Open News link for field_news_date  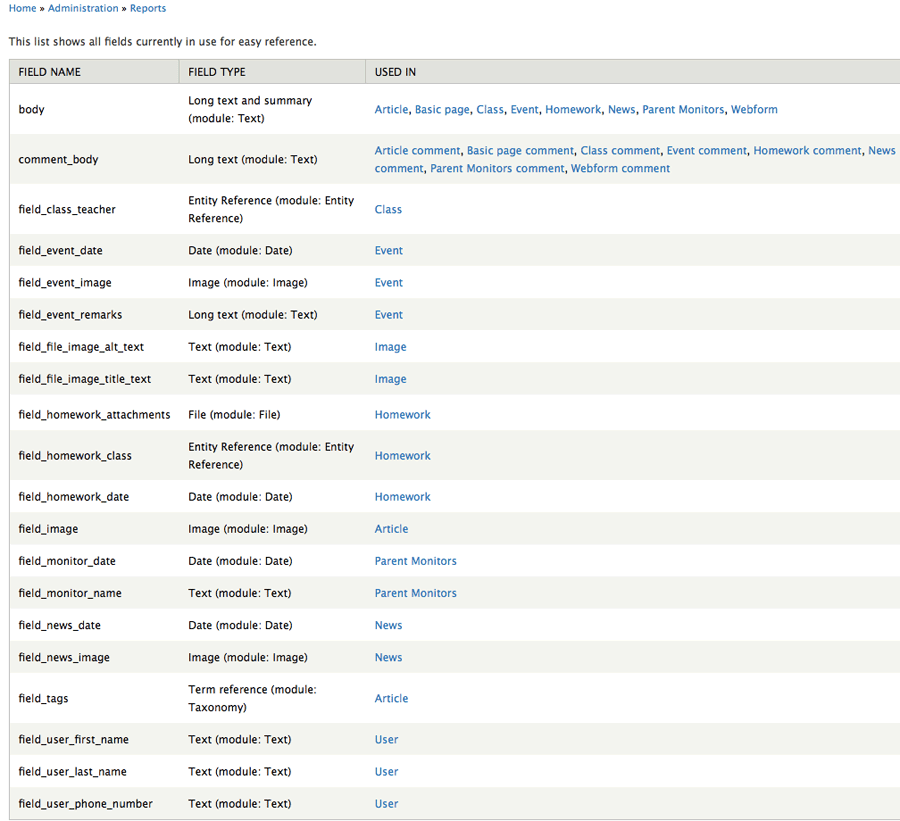[389, 625]
